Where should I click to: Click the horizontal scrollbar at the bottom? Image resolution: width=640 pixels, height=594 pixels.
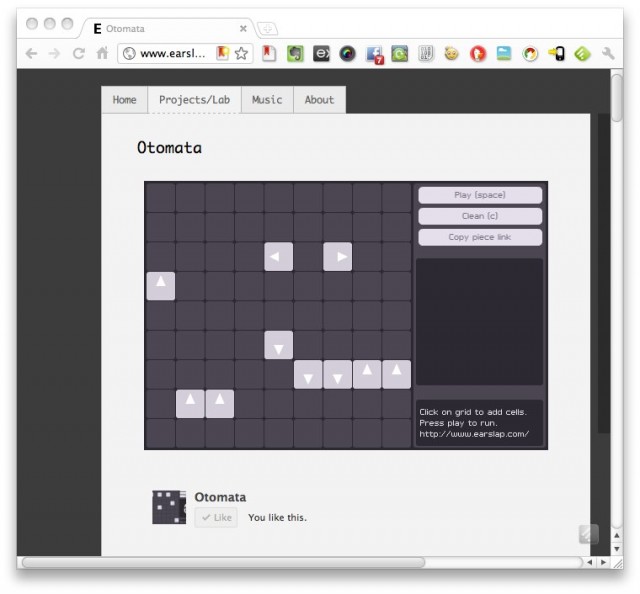pos(222,563)
